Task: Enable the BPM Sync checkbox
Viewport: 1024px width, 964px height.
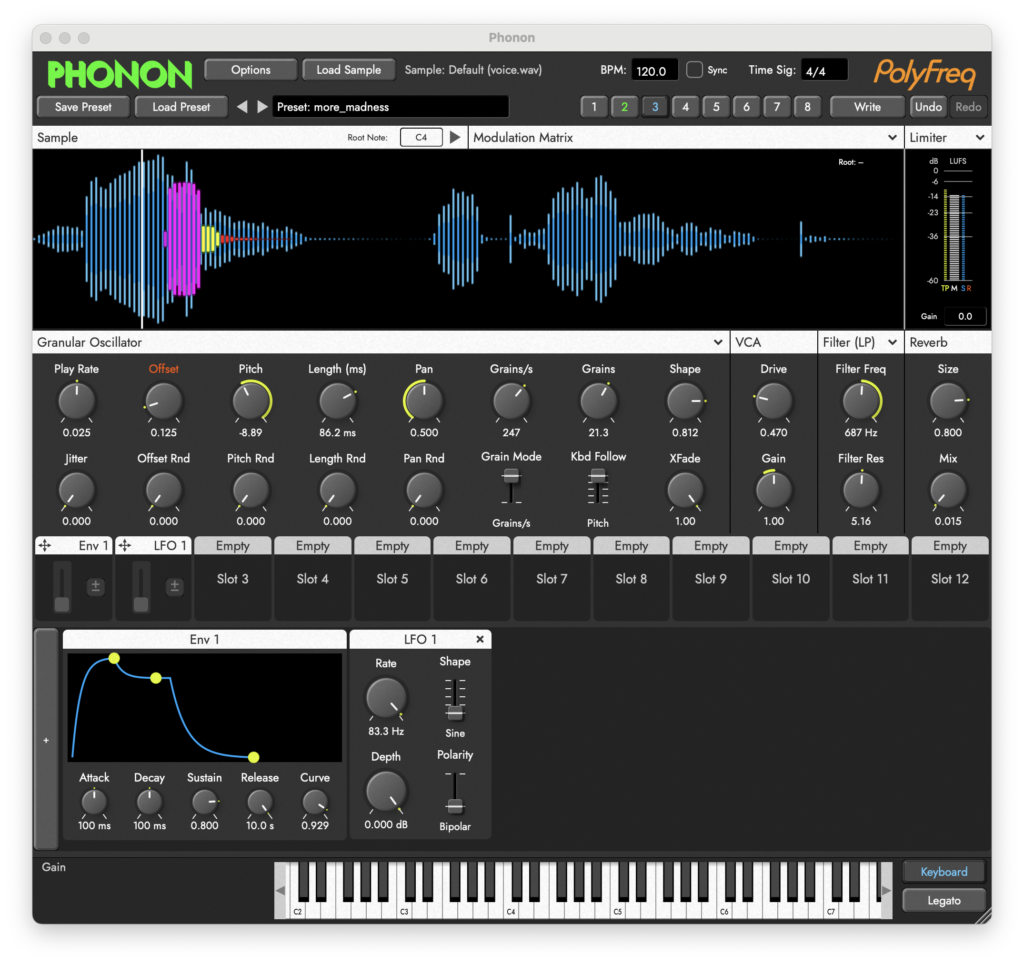Action: tap(695, 69)
